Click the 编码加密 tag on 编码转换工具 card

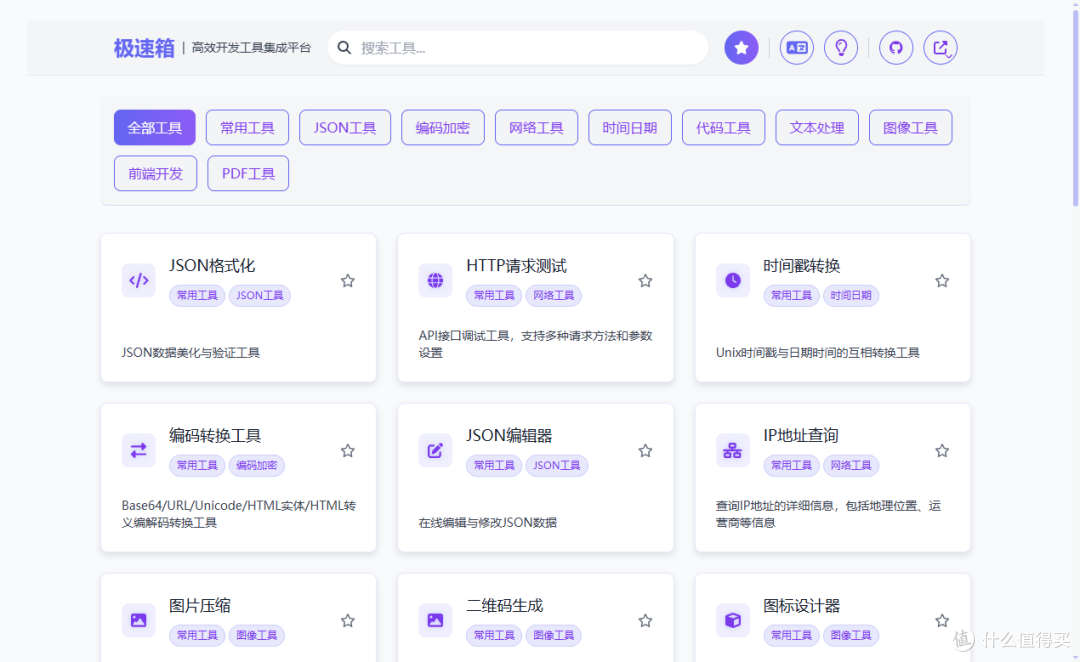click(x=257, y=466)
